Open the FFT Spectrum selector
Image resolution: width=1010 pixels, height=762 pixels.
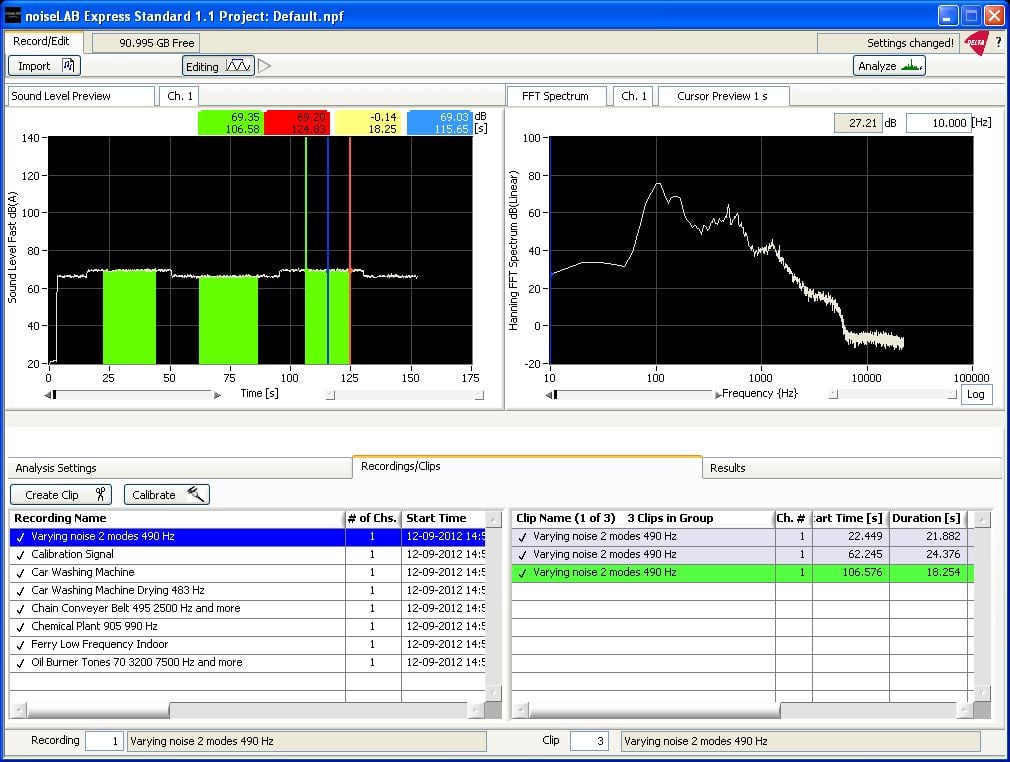click(x=556, y=96)
